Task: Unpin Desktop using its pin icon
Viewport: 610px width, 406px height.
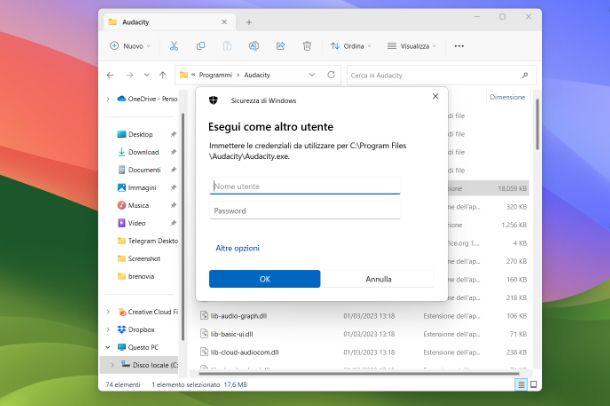Action: pyautogui.click(x=174, y=134)
